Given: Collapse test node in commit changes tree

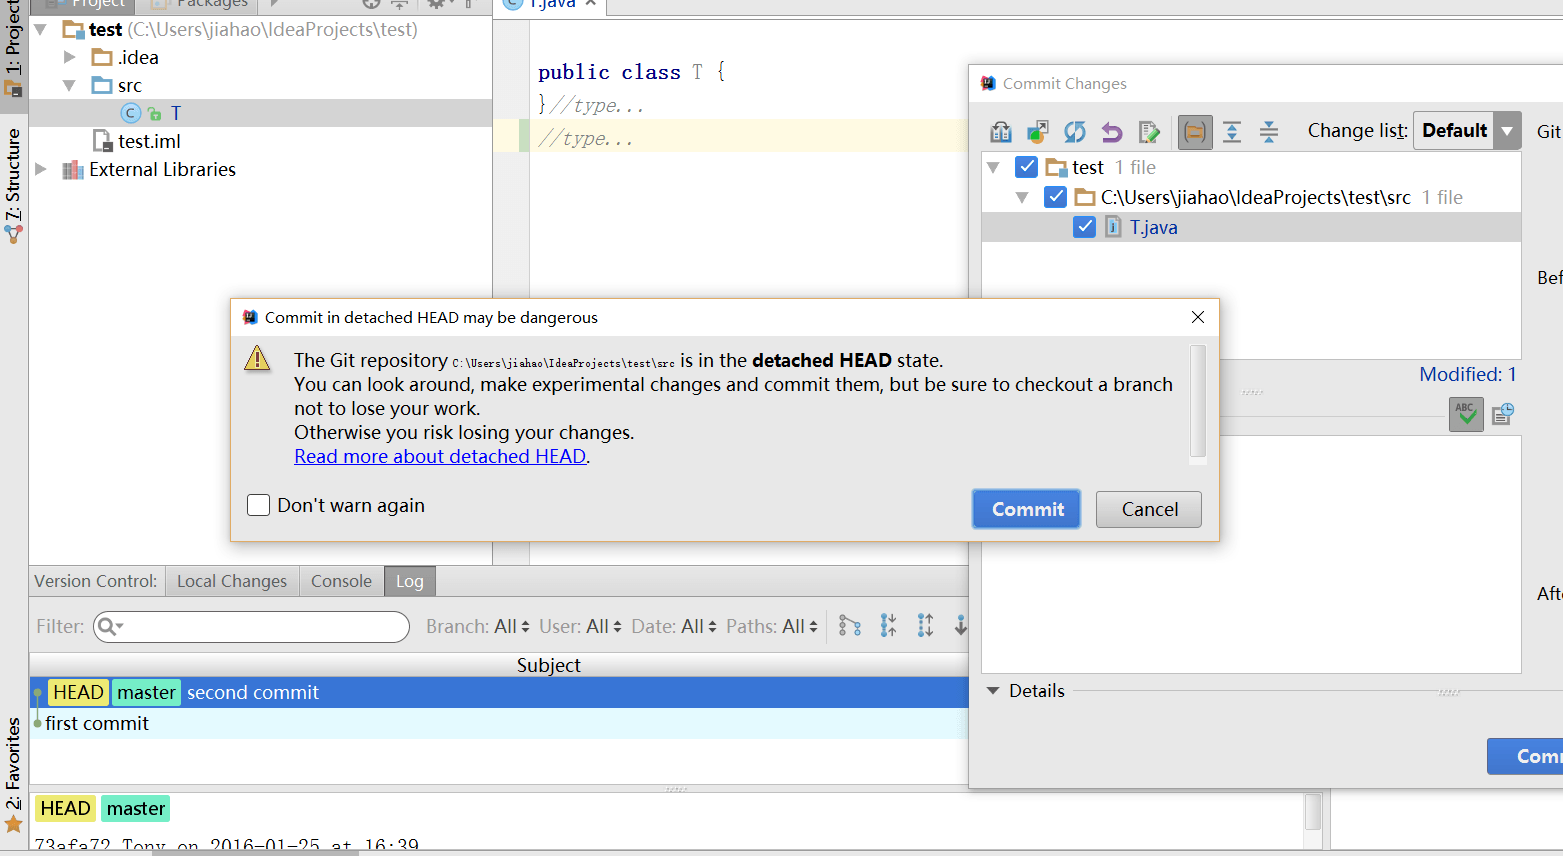Looking at the screenshot, I should tap(993, 168).
